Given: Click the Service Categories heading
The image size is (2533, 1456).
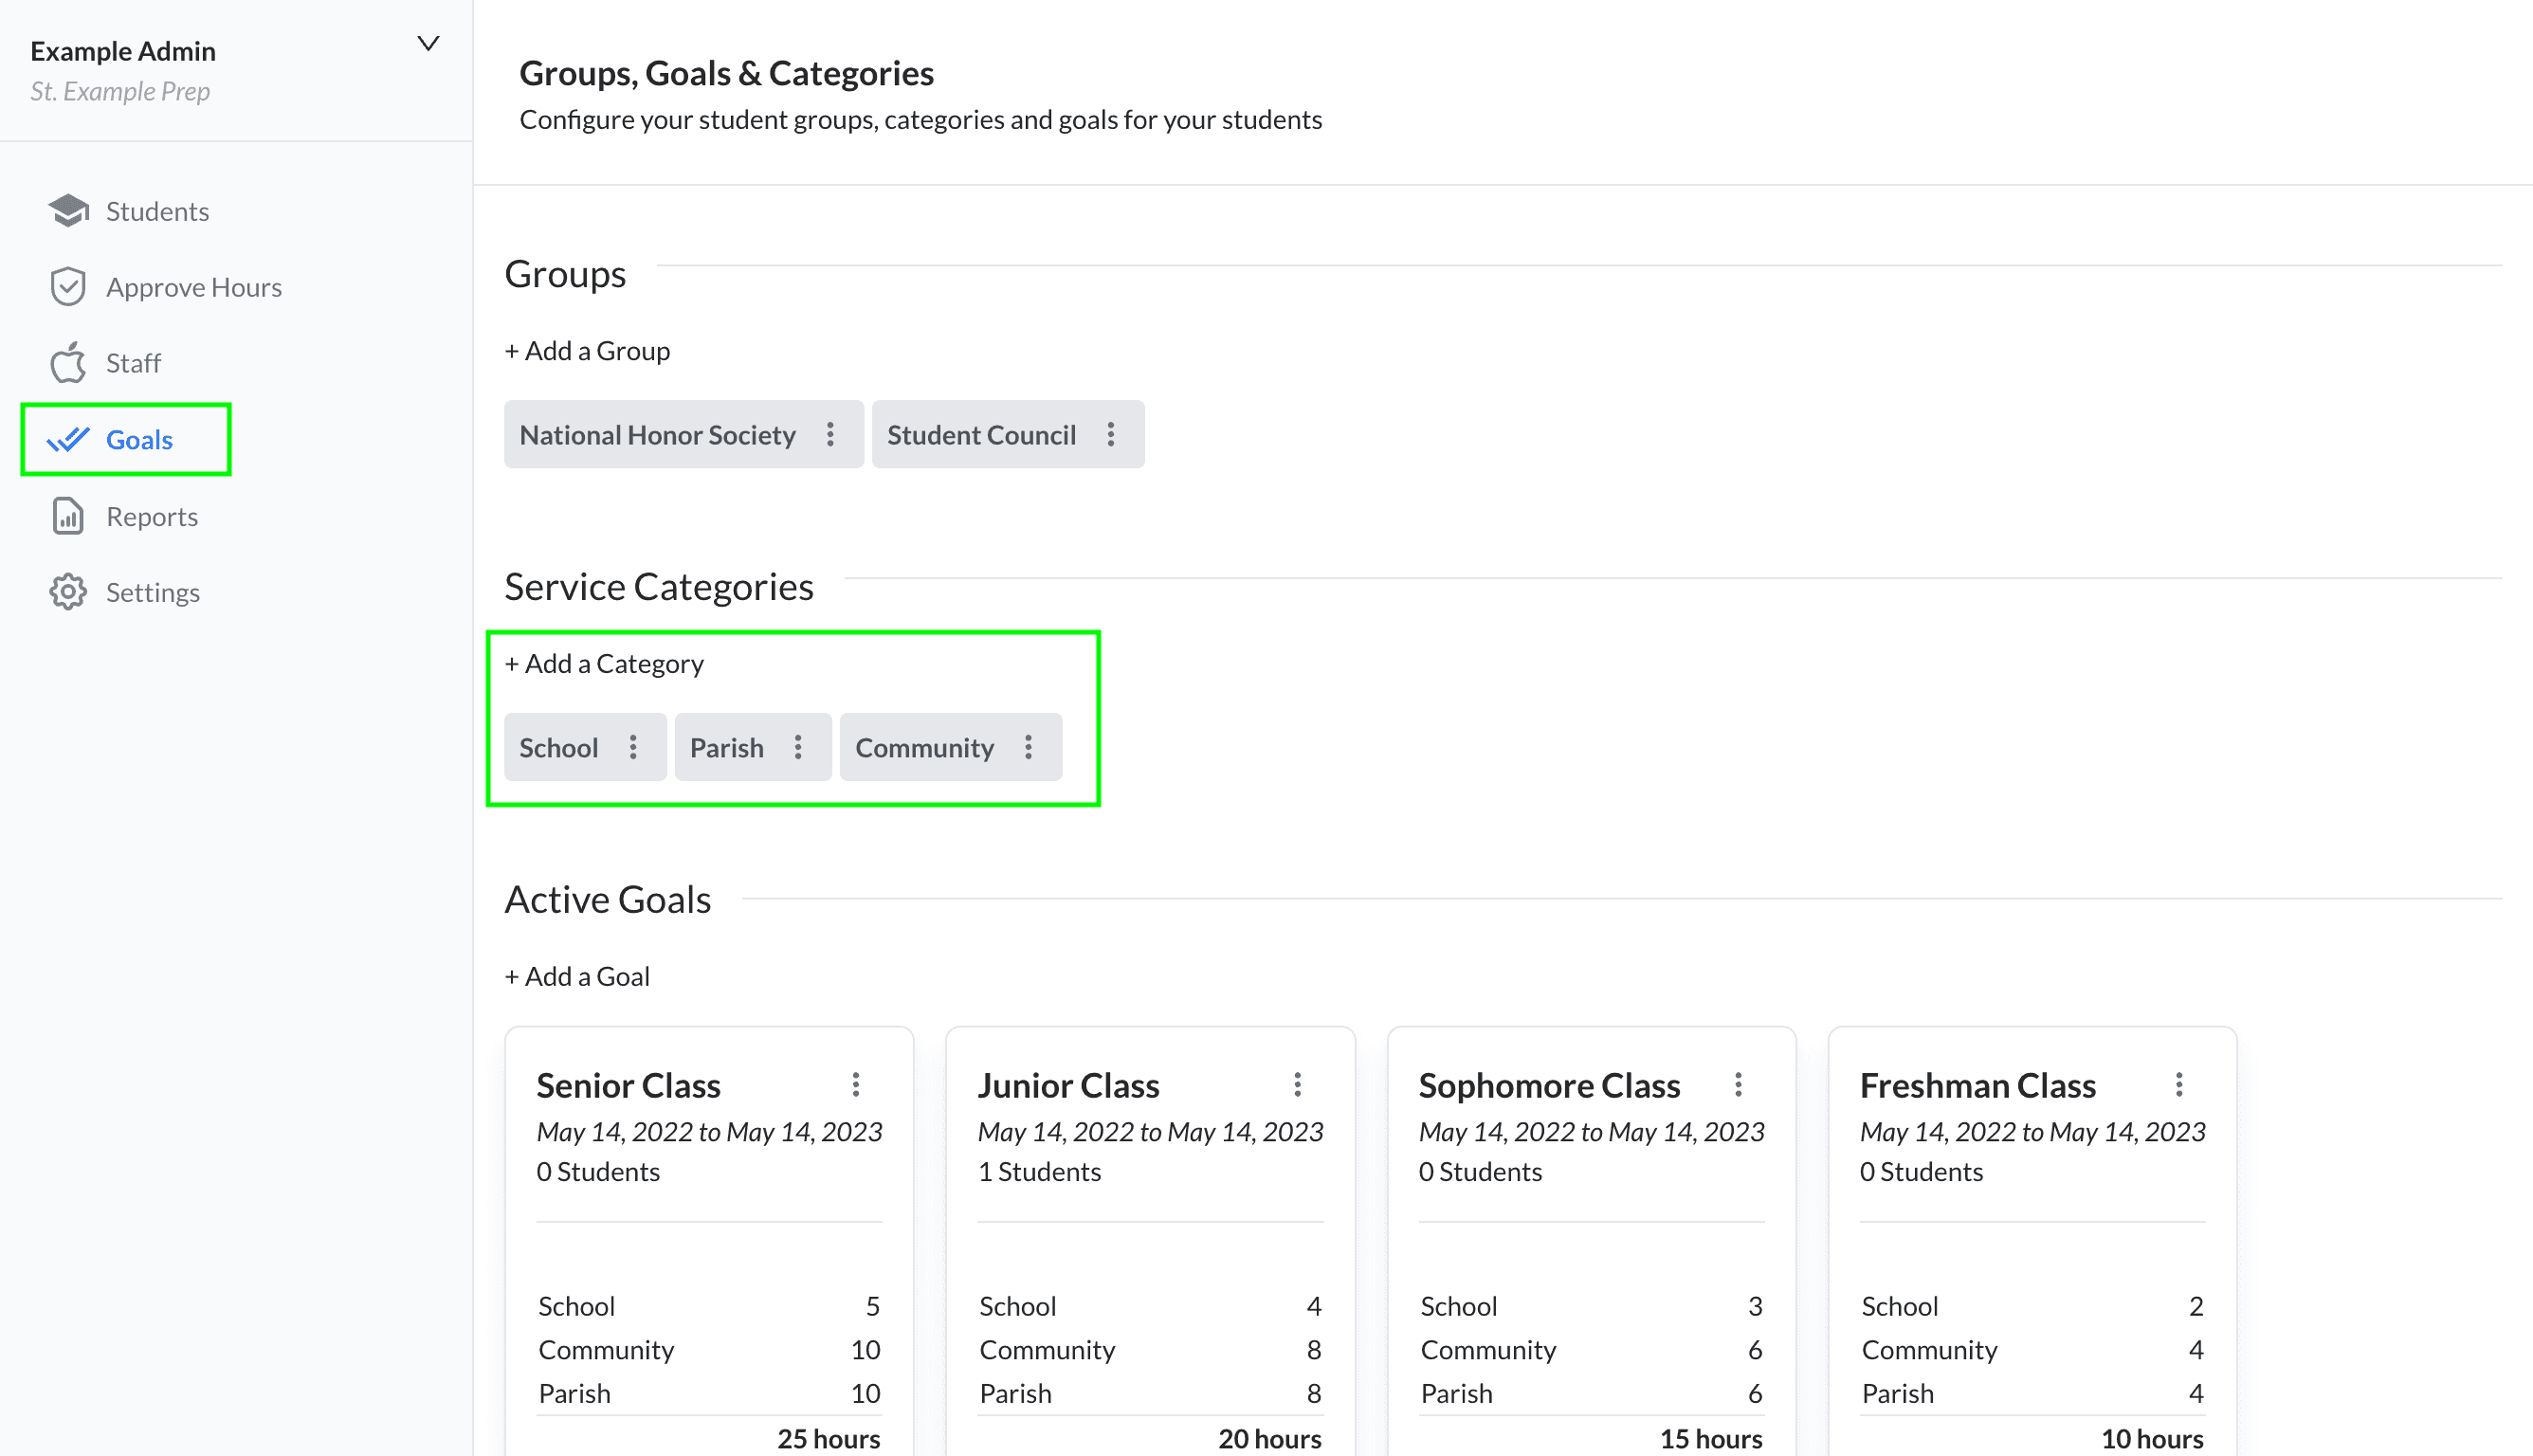Looking at the screenshot, I should tap(658, 587).
